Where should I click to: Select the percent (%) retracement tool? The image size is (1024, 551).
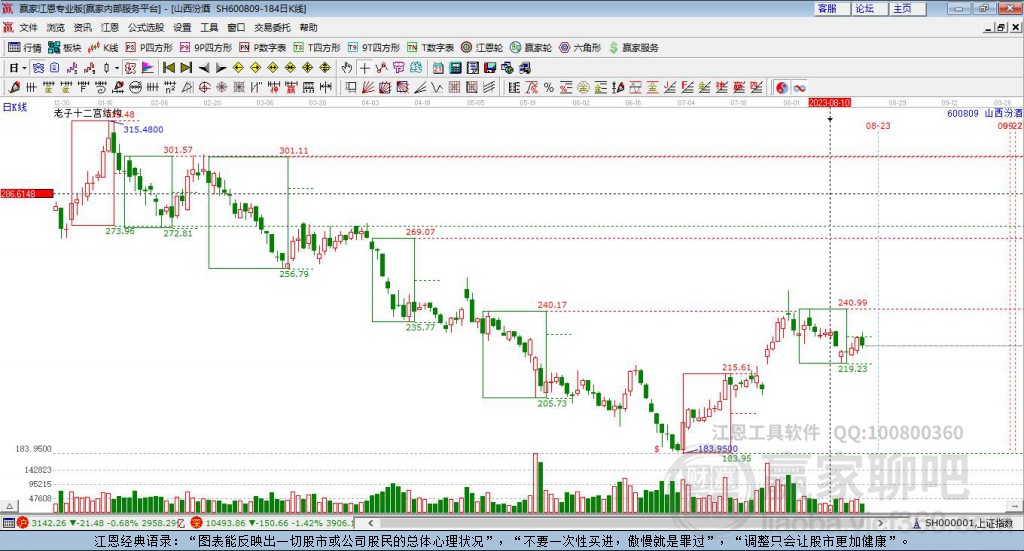549,87
